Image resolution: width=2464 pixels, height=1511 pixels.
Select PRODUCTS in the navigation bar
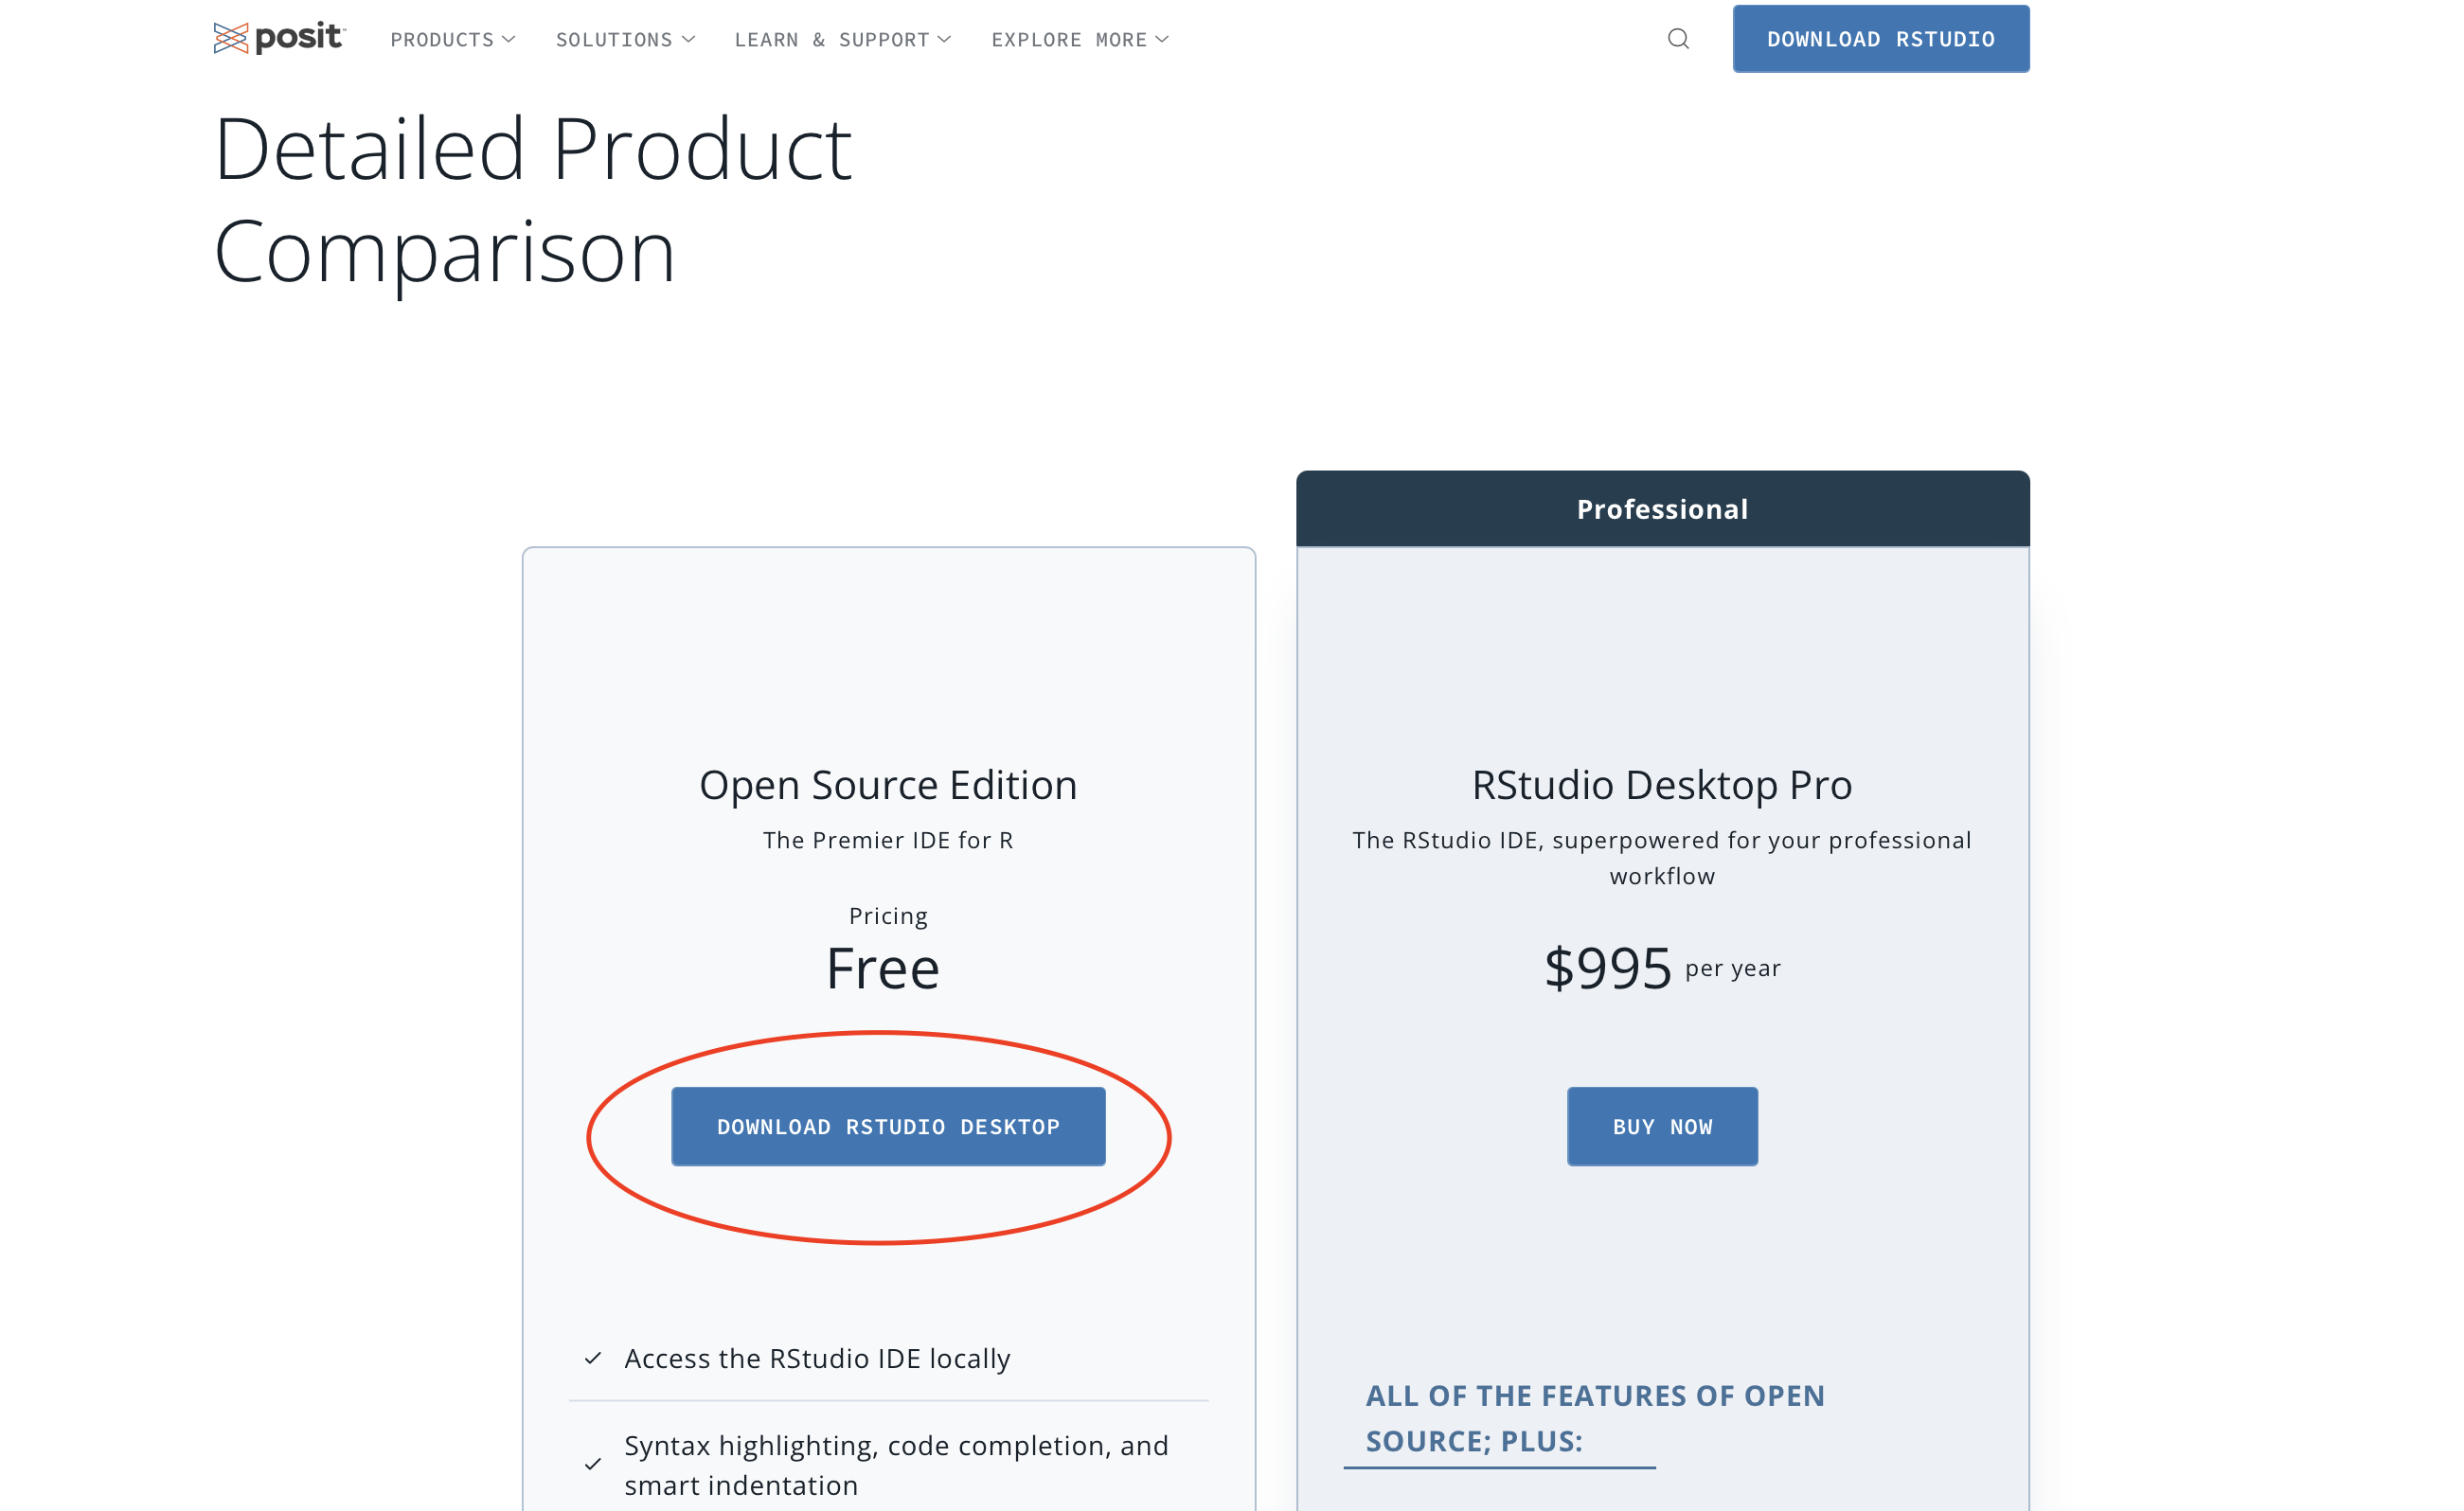[443, 39]
